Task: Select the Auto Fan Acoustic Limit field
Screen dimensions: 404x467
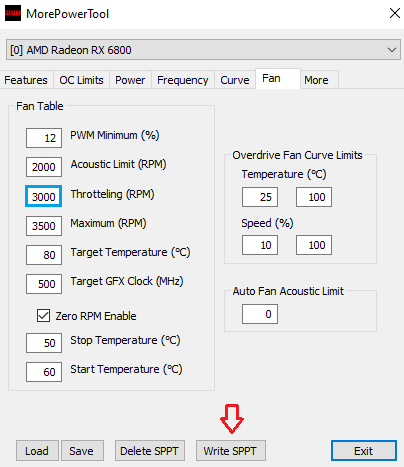Action: (x=260, y=314)
